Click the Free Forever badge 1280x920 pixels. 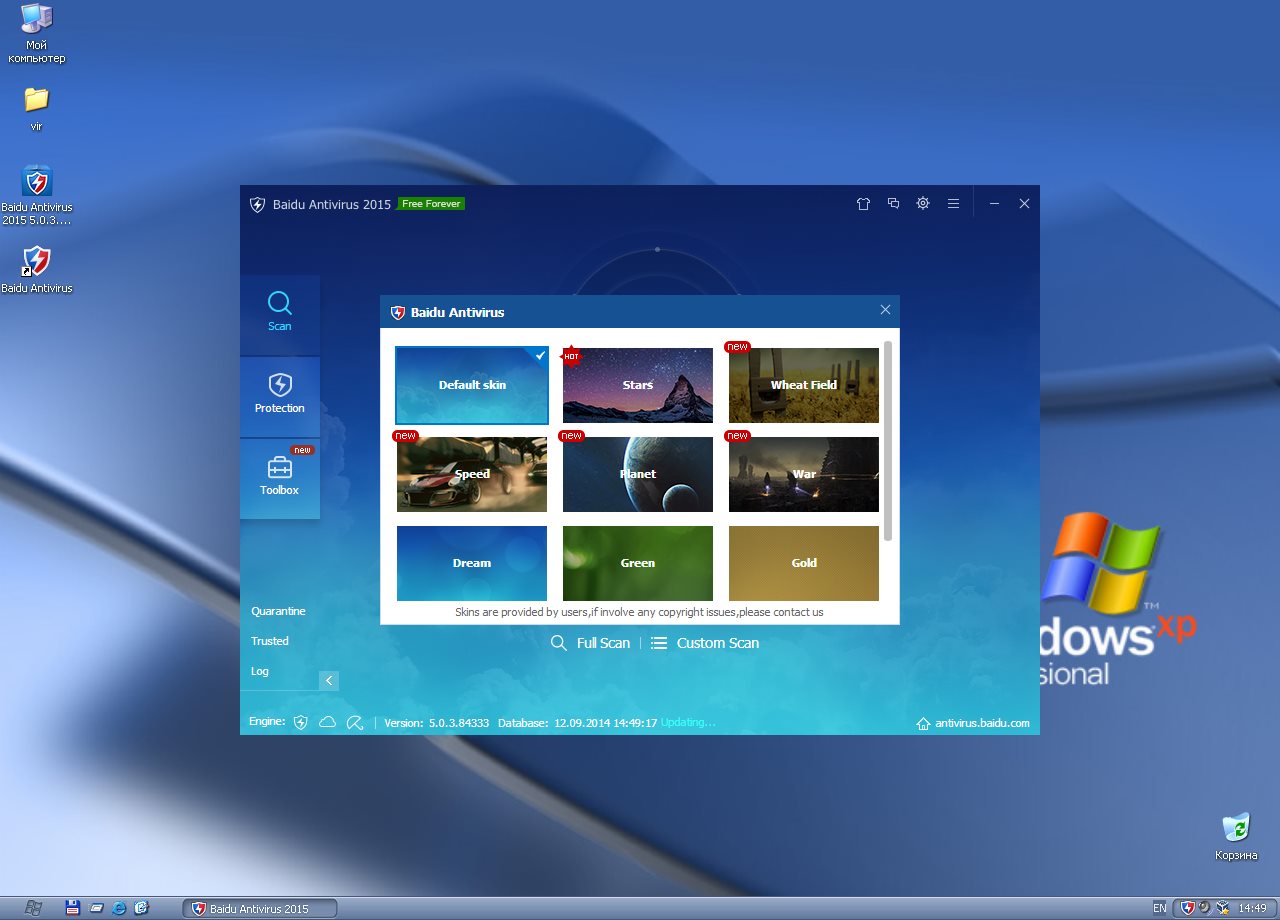pos(431,203)
